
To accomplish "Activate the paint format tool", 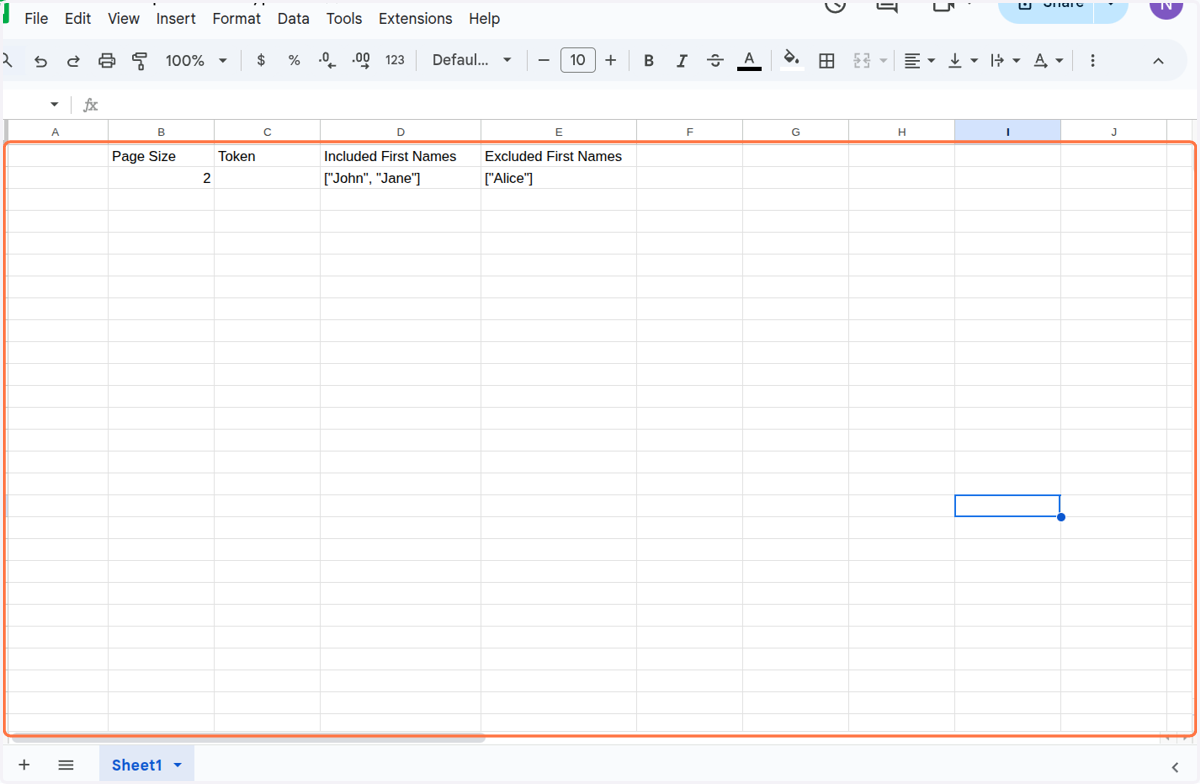I will (x=140, y=61).
